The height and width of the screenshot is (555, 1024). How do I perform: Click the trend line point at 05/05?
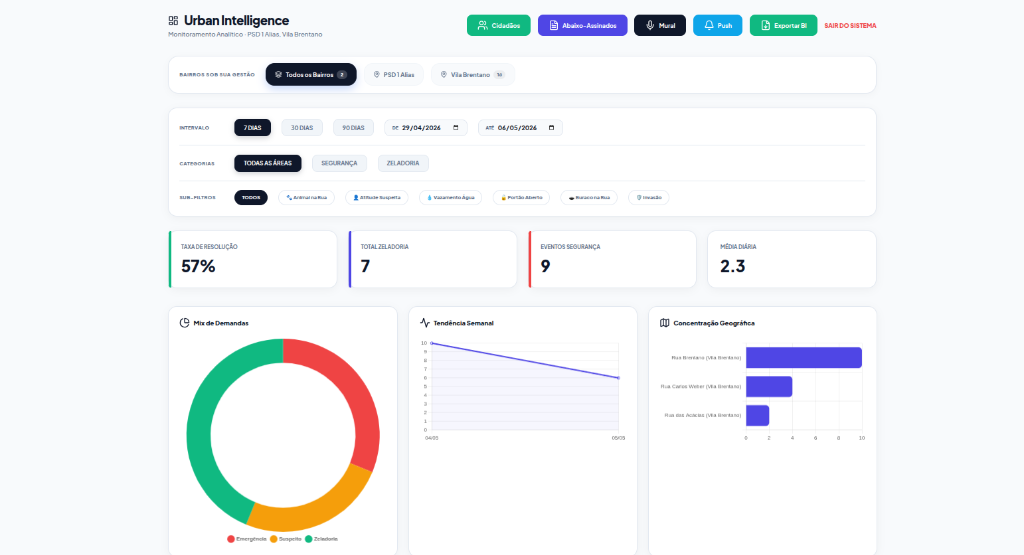(x=618, y=377)
